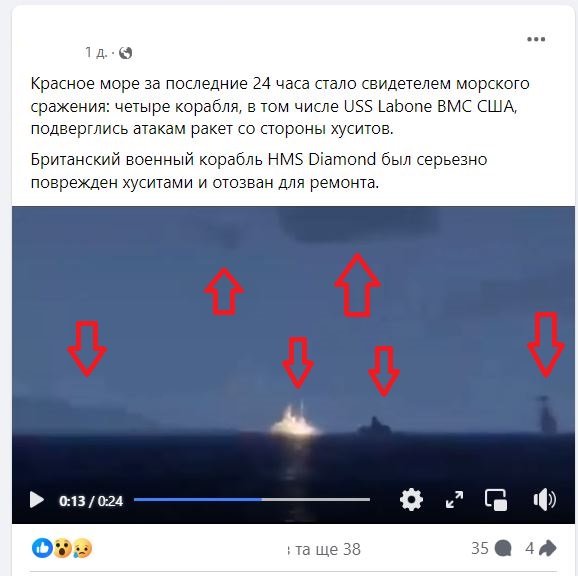This screenshot has width=578, height=576.
Task: Enable picture-in-picture mini player
Action: click(495, 500)
